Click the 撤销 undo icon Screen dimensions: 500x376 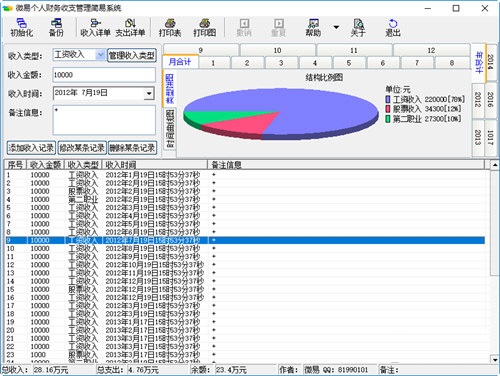(244, 27)
